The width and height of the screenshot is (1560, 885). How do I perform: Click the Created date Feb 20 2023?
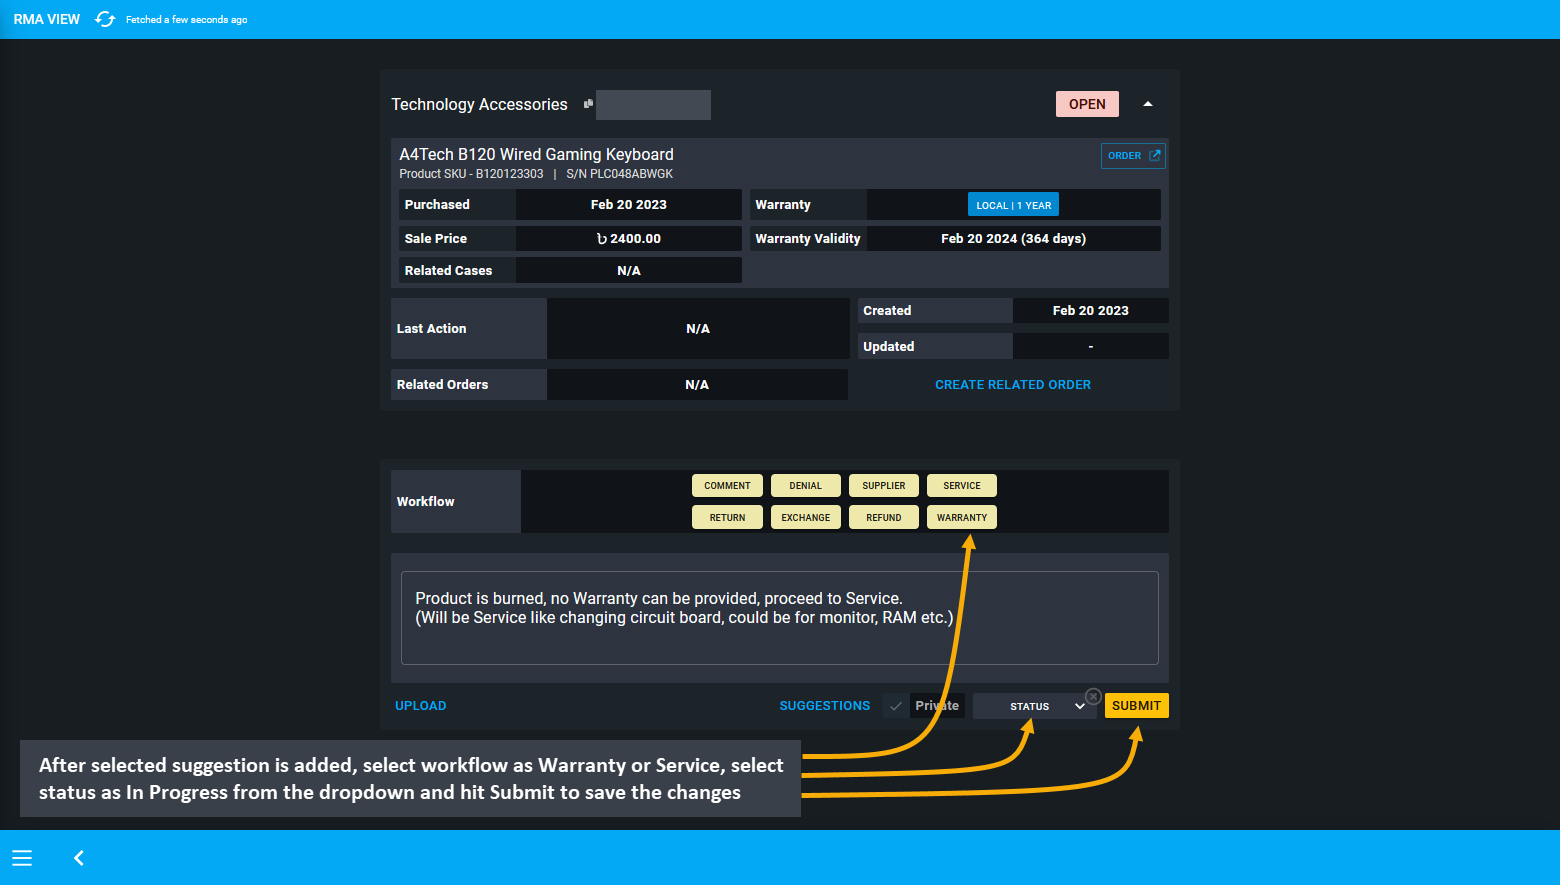pos(1091,311)
